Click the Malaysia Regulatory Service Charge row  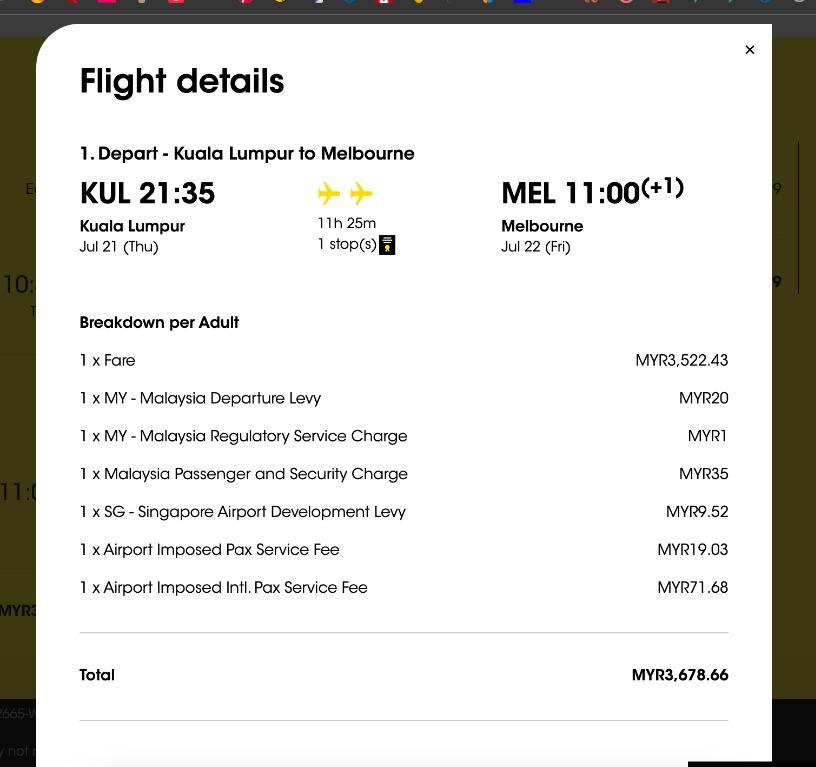click(404, 436)
